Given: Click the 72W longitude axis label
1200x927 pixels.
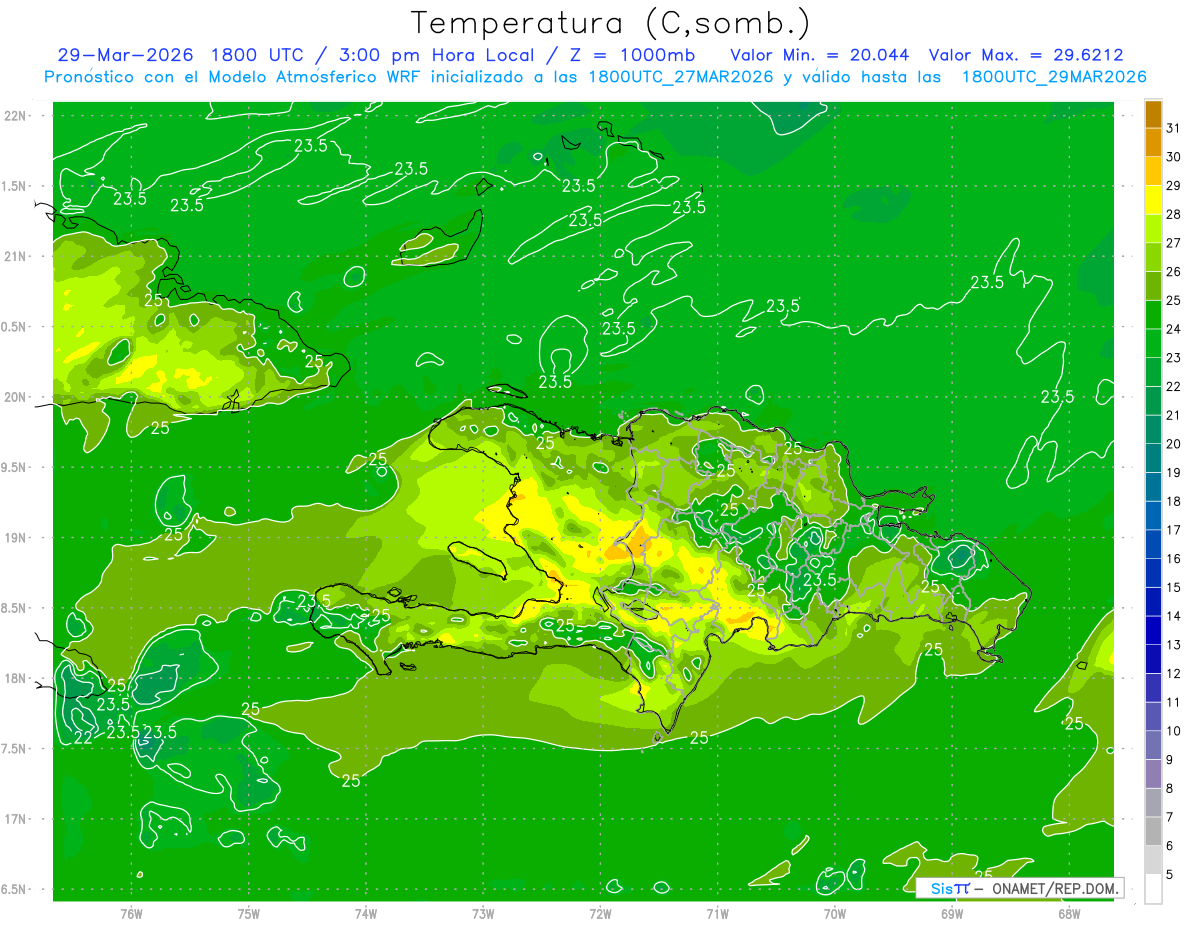Looking at the screenshot, I should (600, 913).
